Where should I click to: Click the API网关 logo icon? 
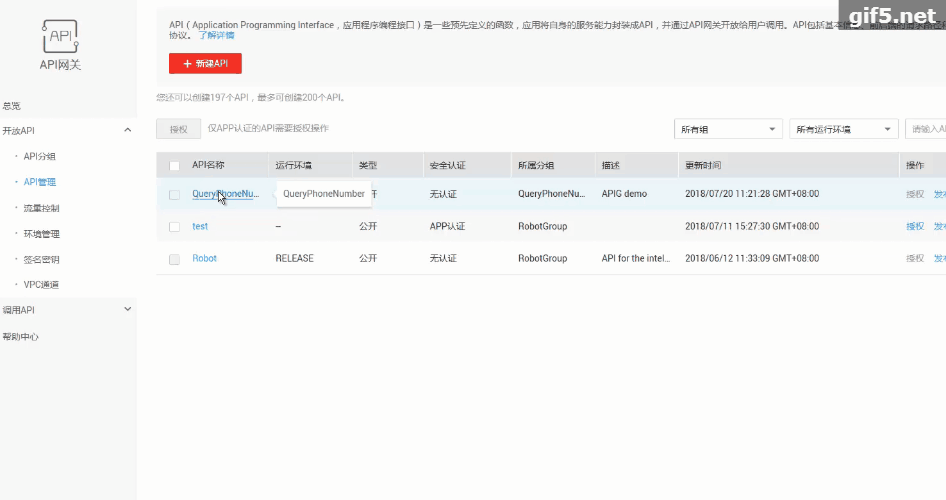[x=60, y=36]
